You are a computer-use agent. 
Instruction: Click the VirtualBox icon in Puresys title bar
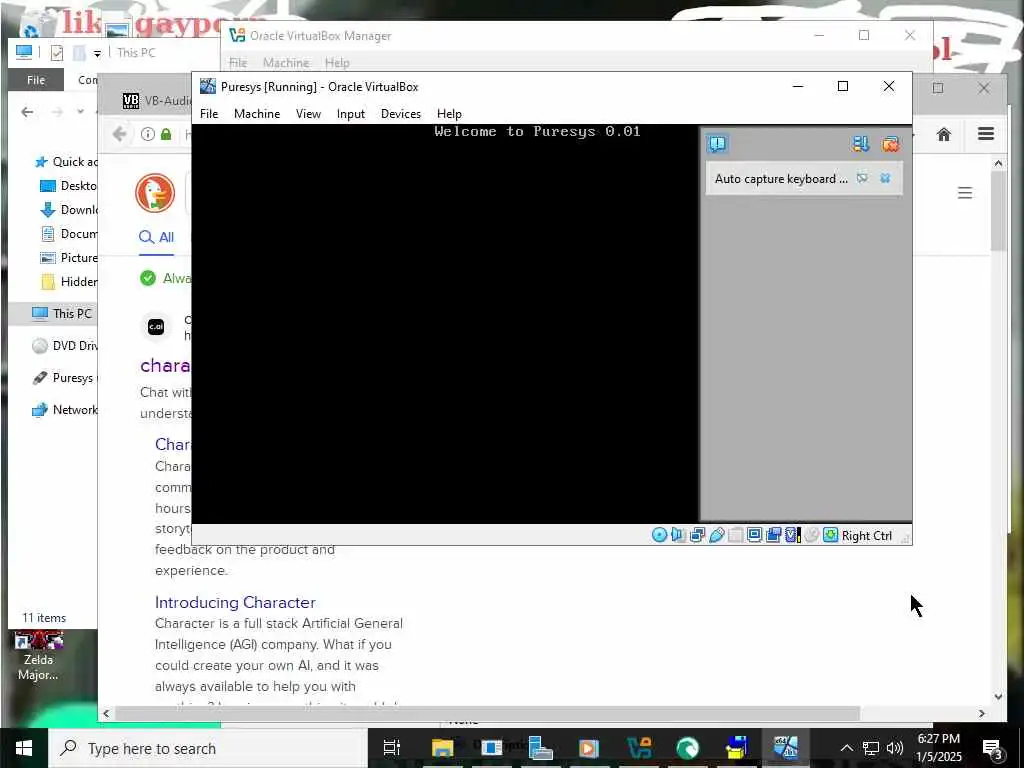pos(208,86)
